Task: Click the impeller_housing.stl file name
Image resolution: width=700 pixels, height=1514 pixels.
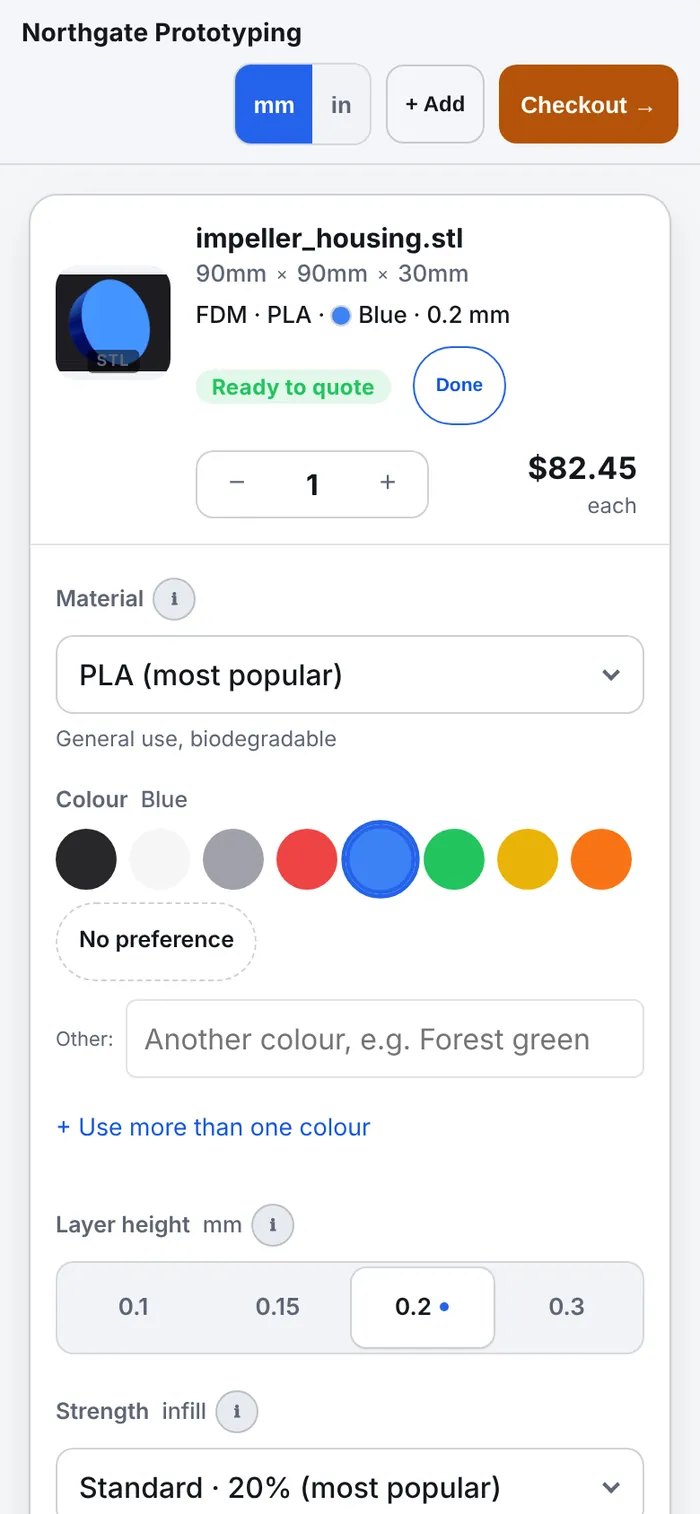Action: 329,239
